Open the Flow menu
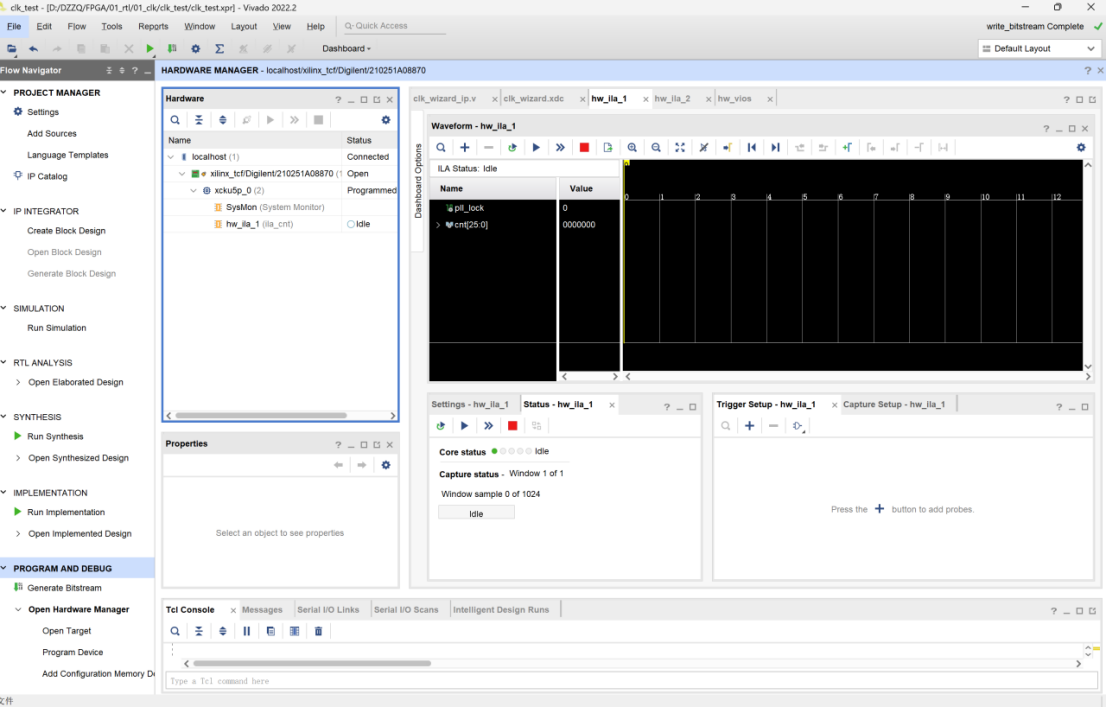 [76, 26]
